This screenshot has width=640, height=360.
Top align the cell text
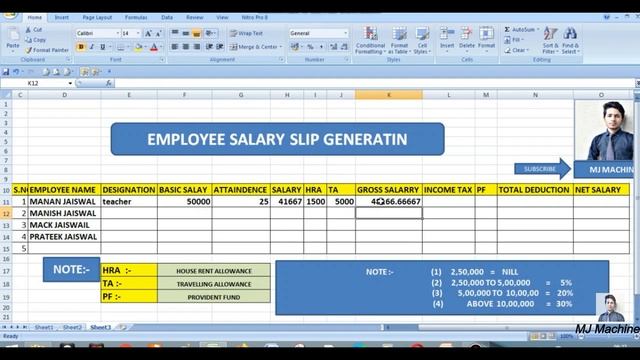(175, 33)
